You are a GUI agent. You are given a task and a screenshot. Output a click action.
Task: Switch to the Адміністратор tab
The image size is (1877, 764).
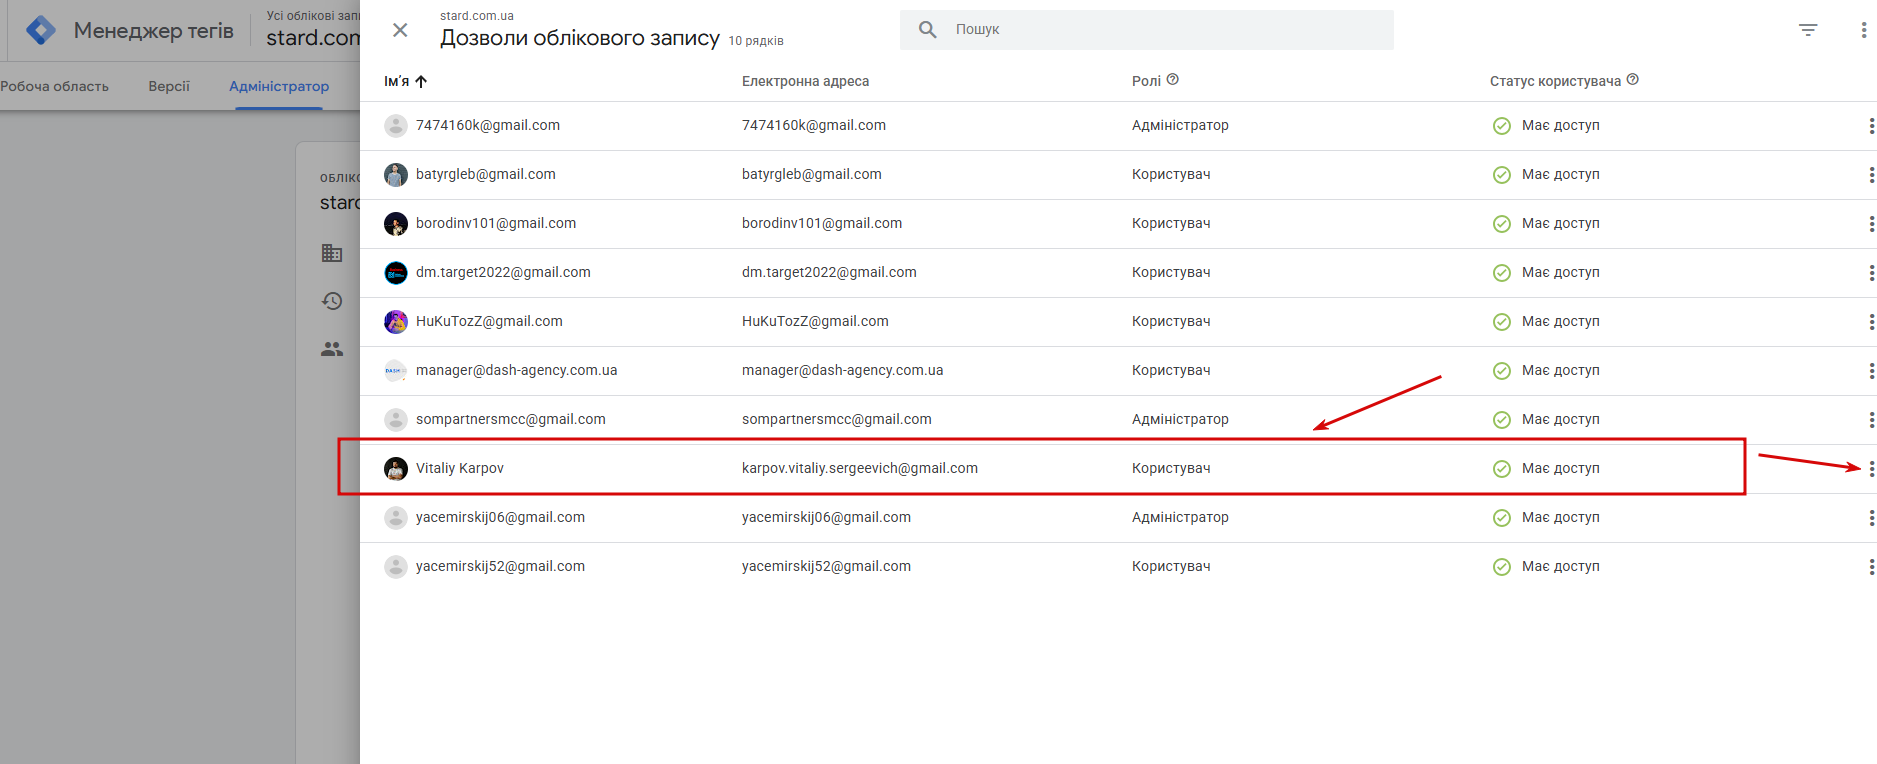[x=279, y=86]
